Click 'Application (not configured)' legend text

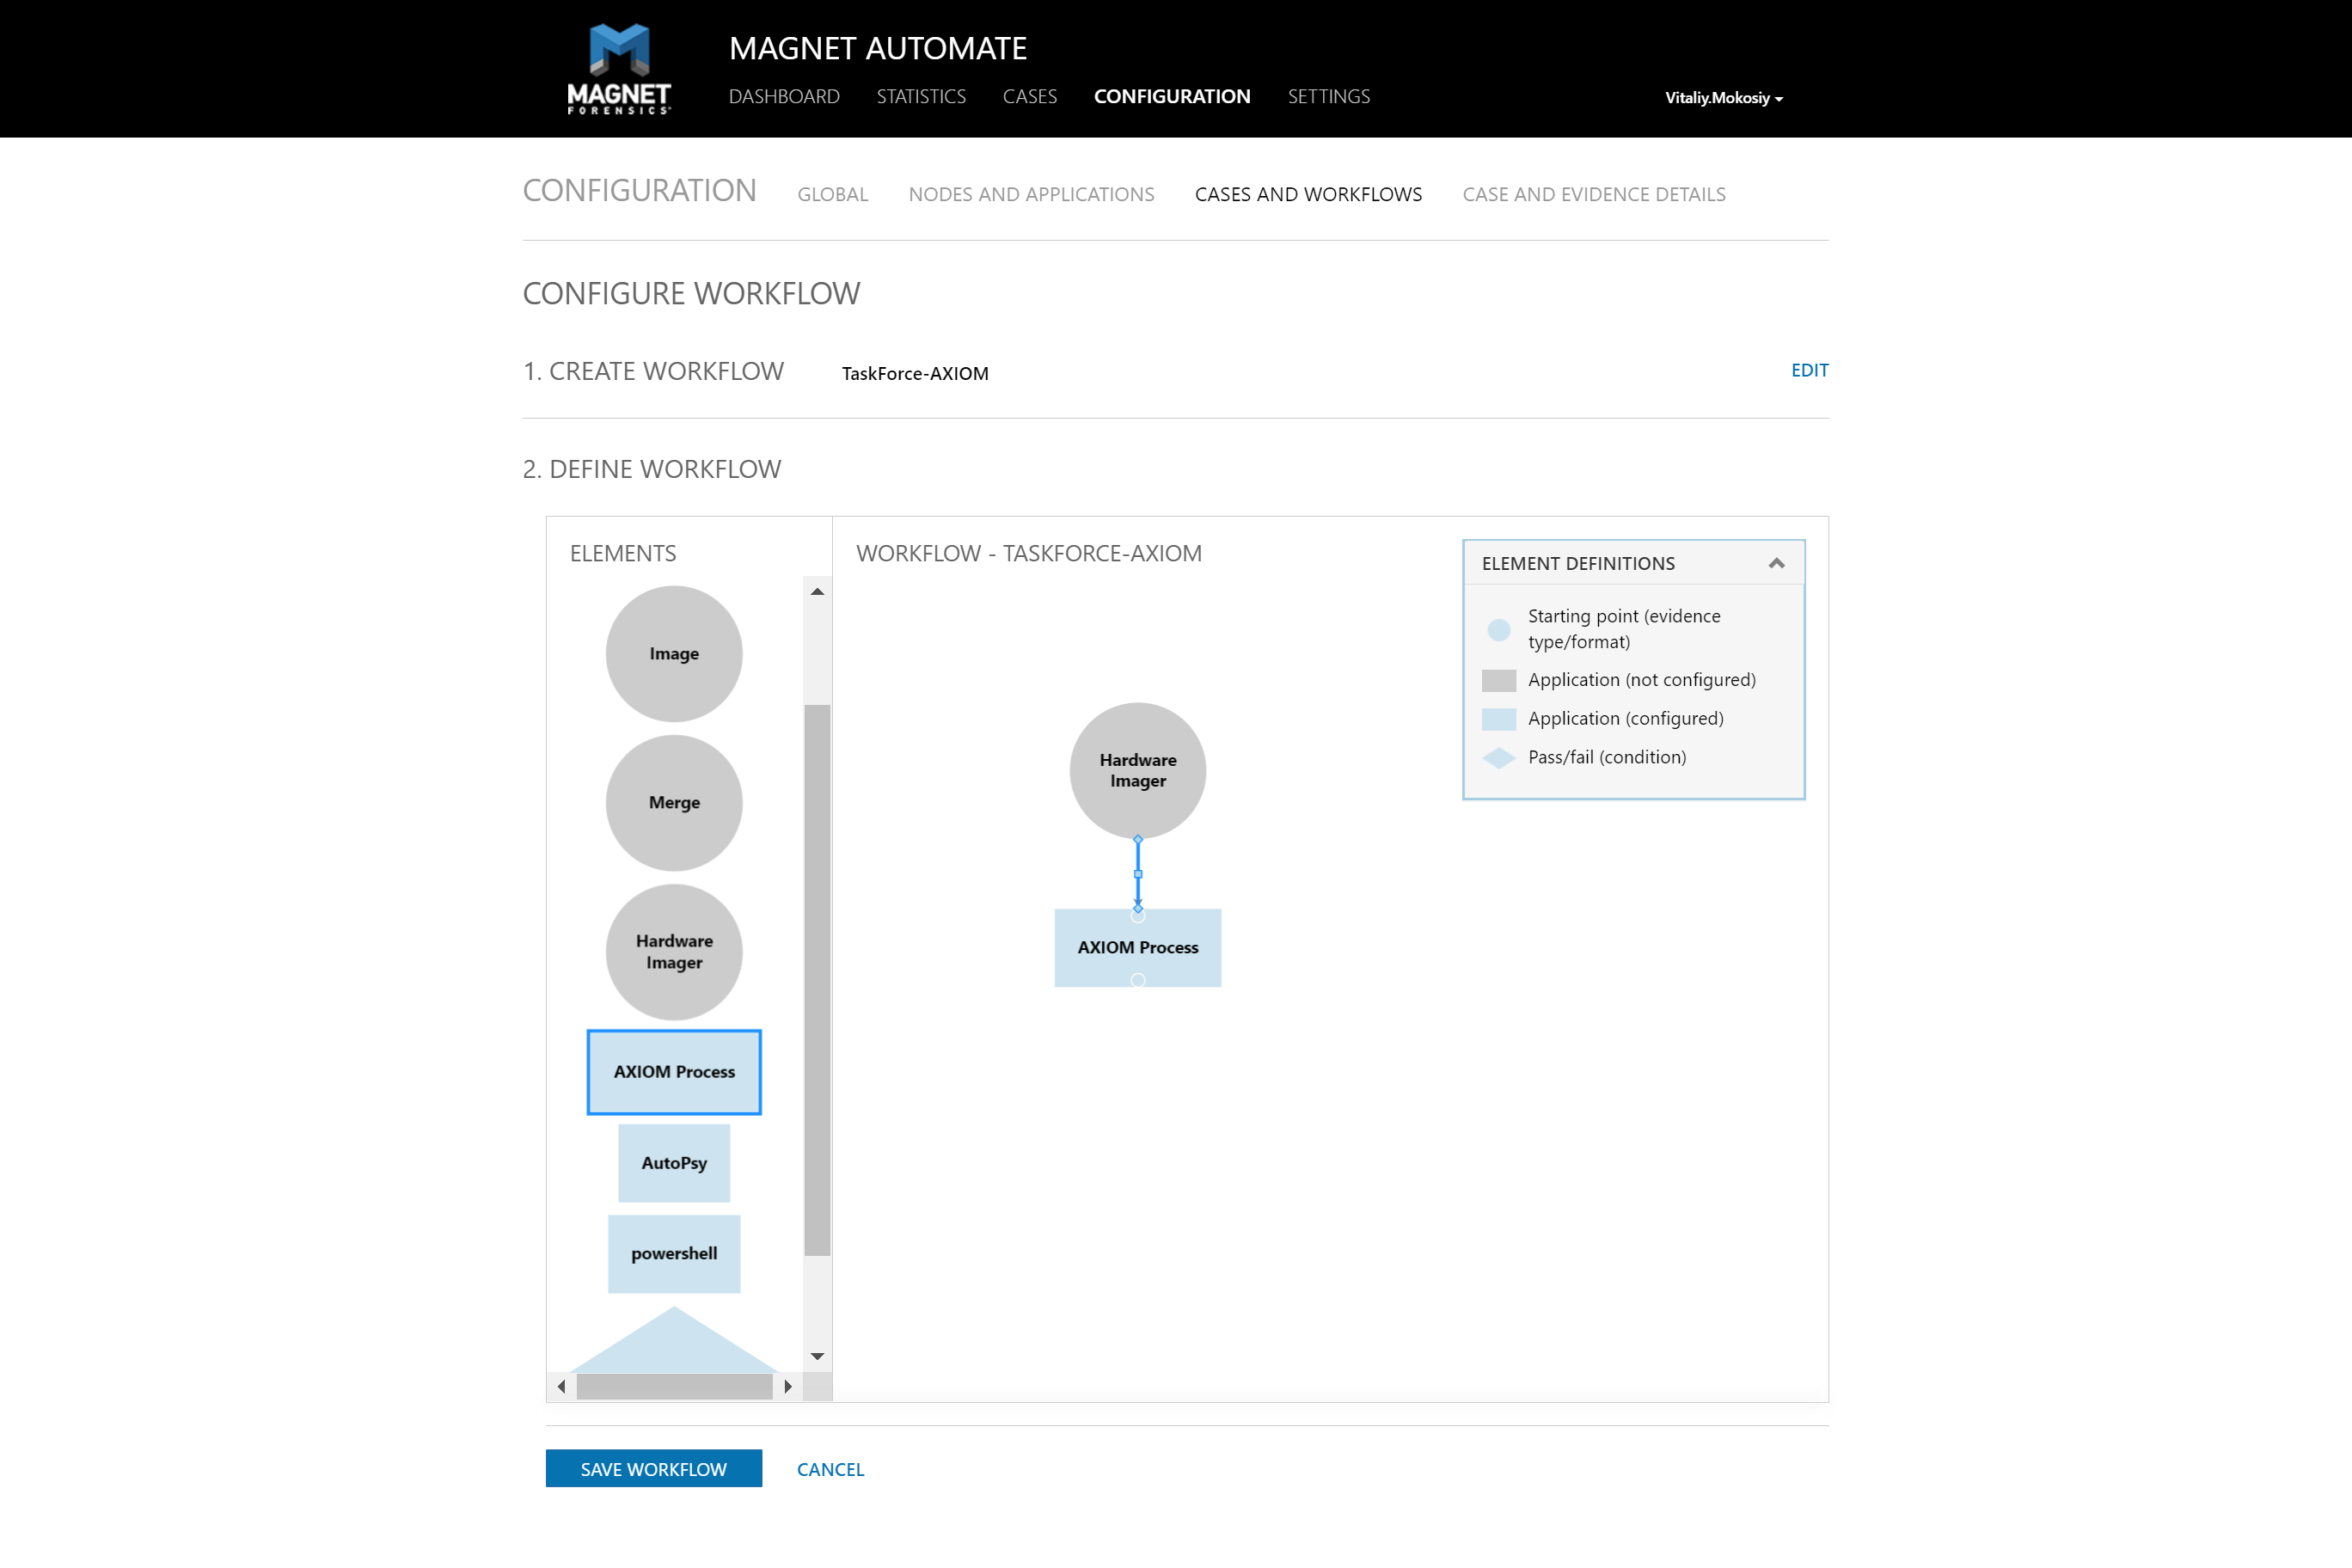coord(1642,680)
